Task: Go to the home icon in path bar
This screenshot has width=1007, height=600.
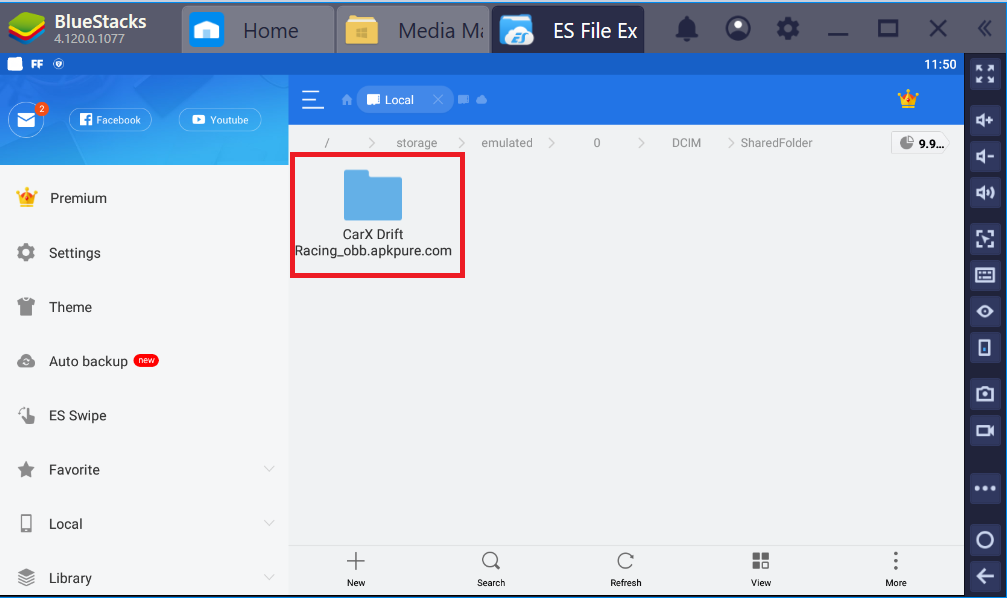Action: click(347, 100)
